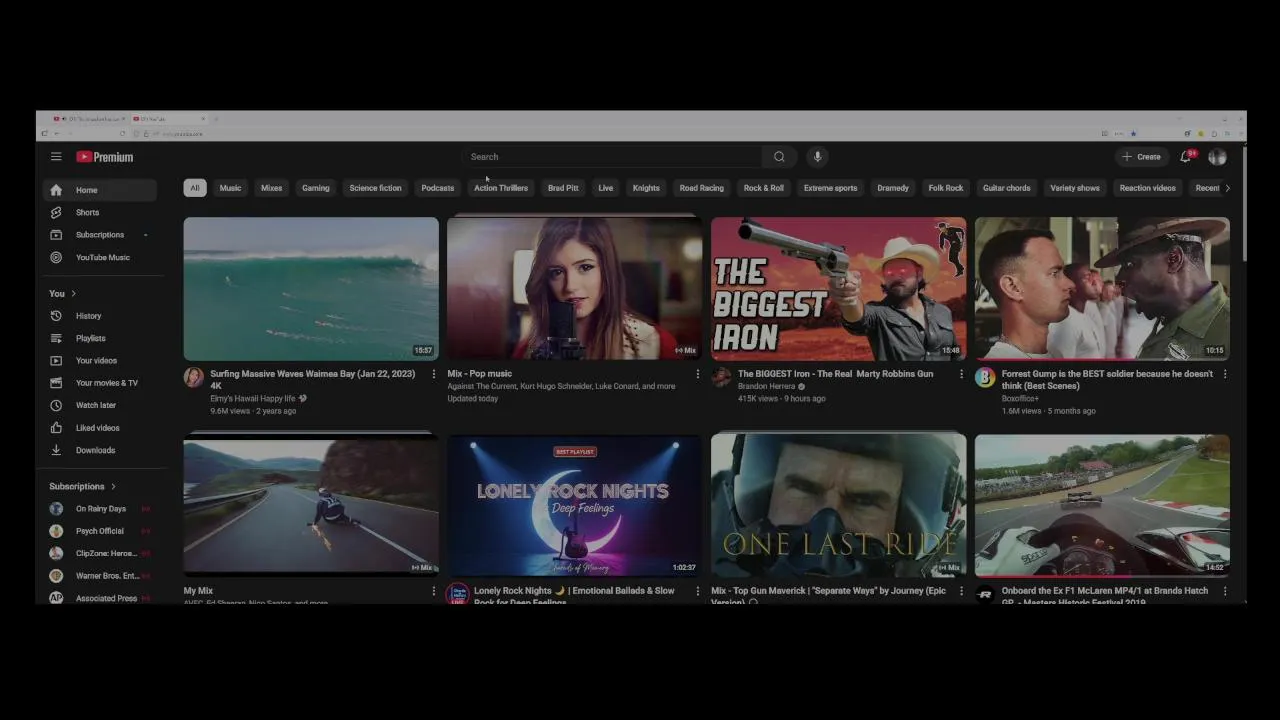
Task: Open the account avatar menu
Action: click(1217, 157)
